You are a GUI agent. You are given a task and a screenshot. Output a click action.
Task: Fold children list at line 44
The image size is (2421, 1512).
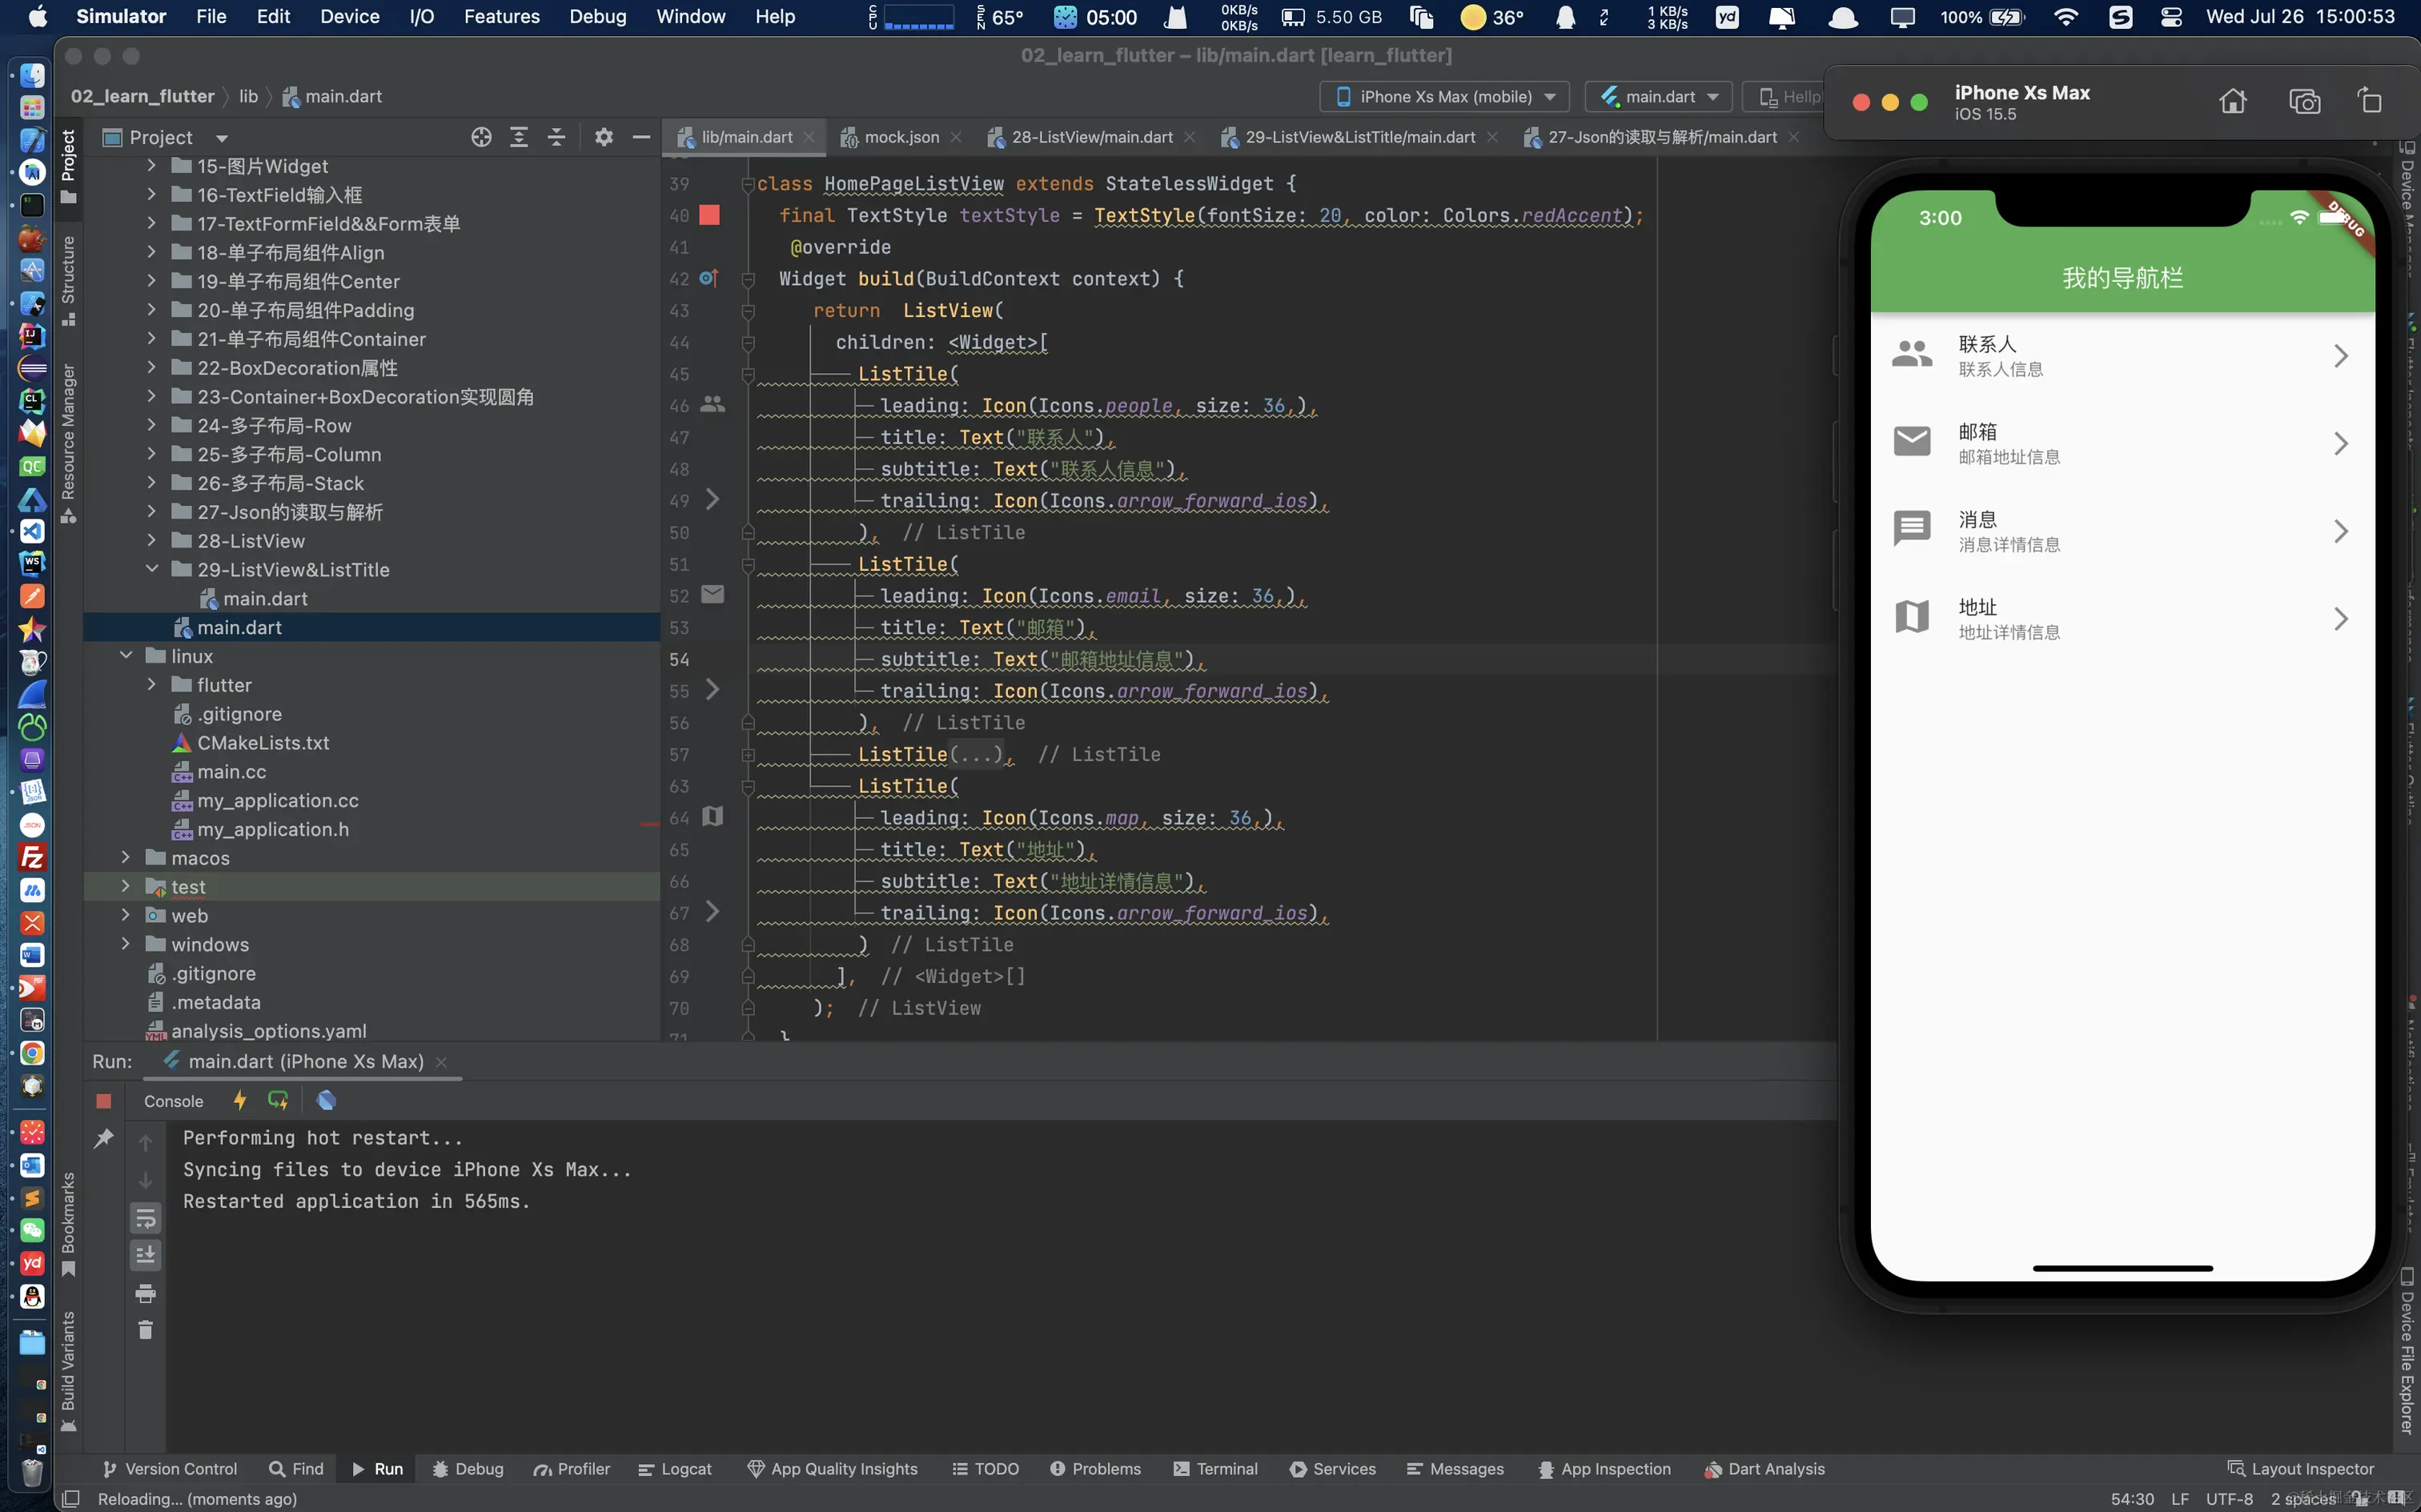click(748, 343)
